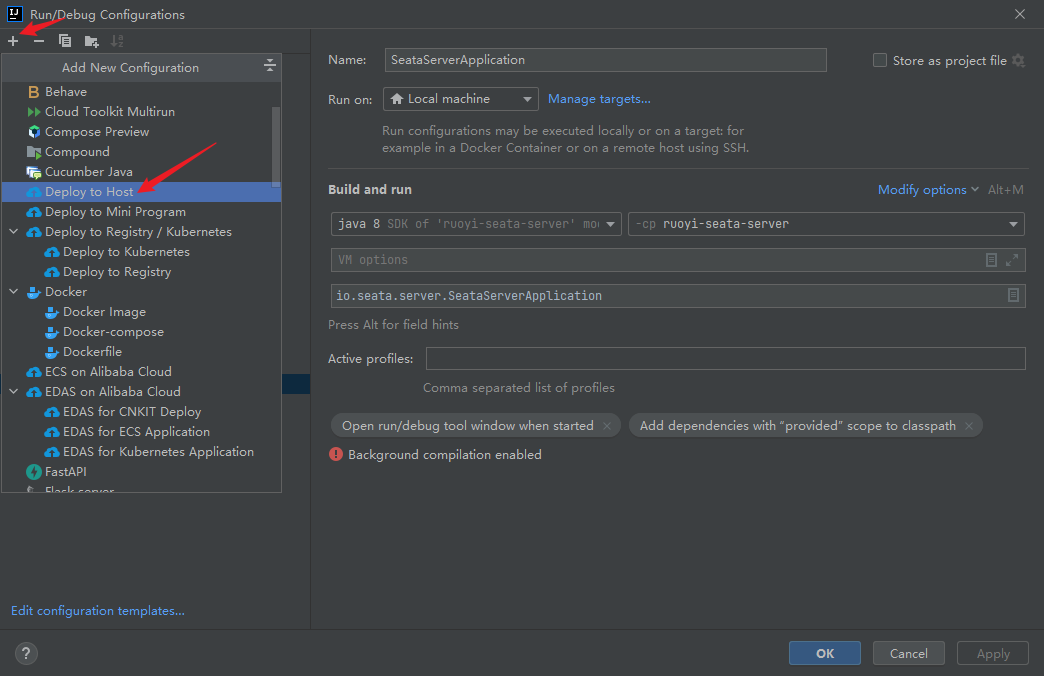Click the sort configurations alphabetically icon
The width and height of the screenshot is (1044, 676).
[x=117, y=41]
